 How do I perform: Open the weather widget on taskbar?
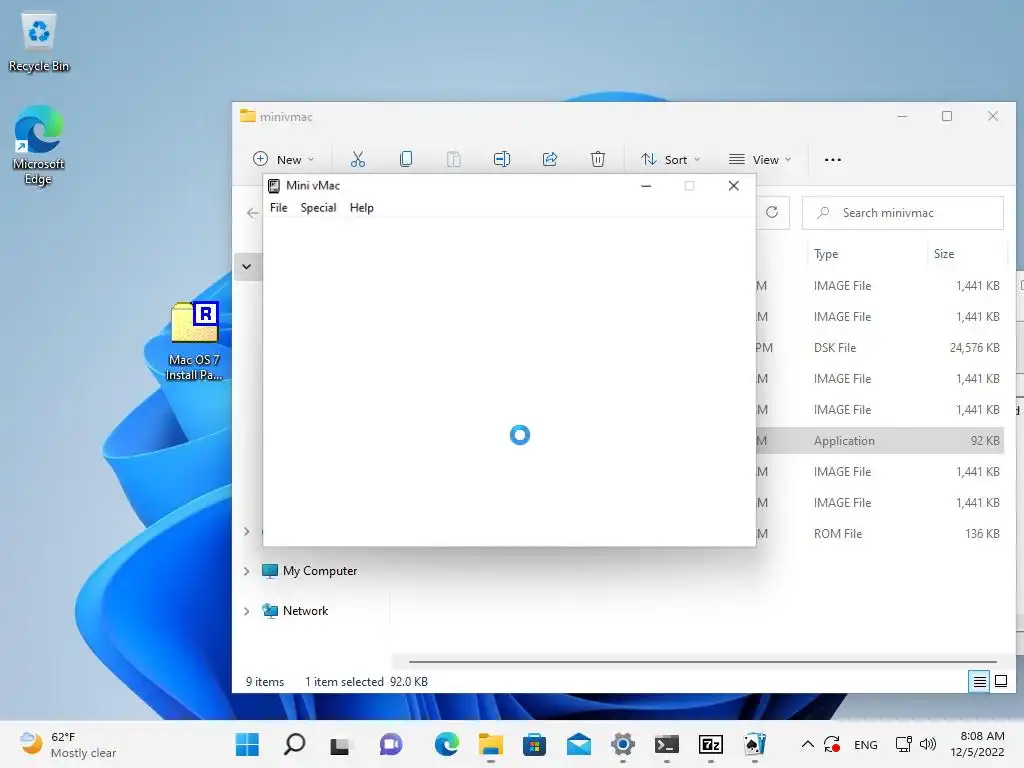click(67, 744)
